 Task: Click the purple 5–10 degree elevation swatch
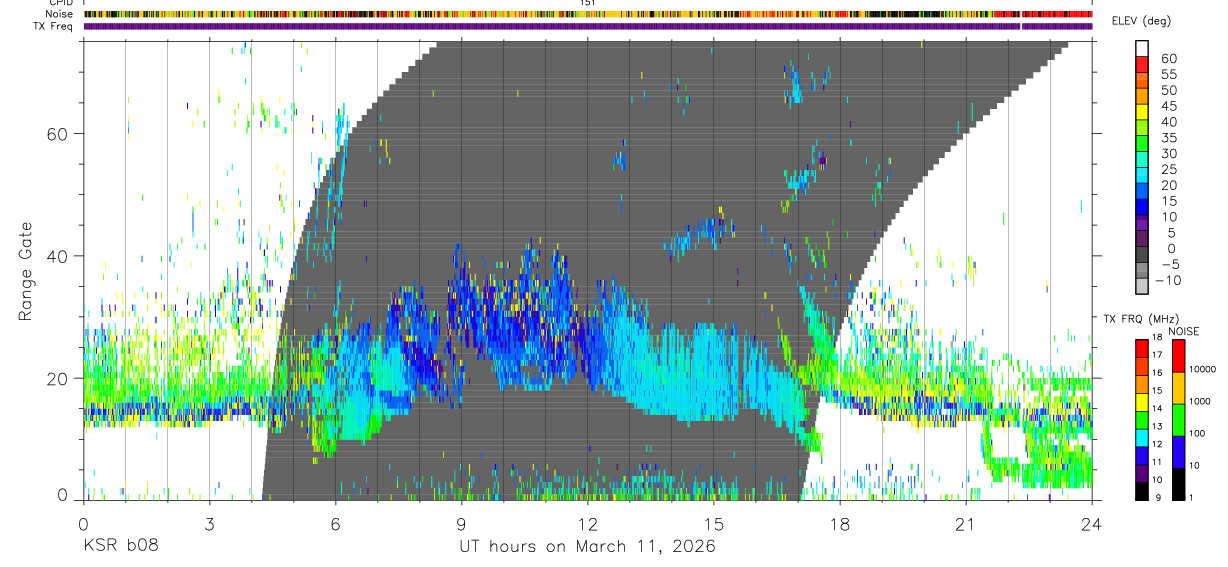pyautogui.click(x=1142, y=225)
